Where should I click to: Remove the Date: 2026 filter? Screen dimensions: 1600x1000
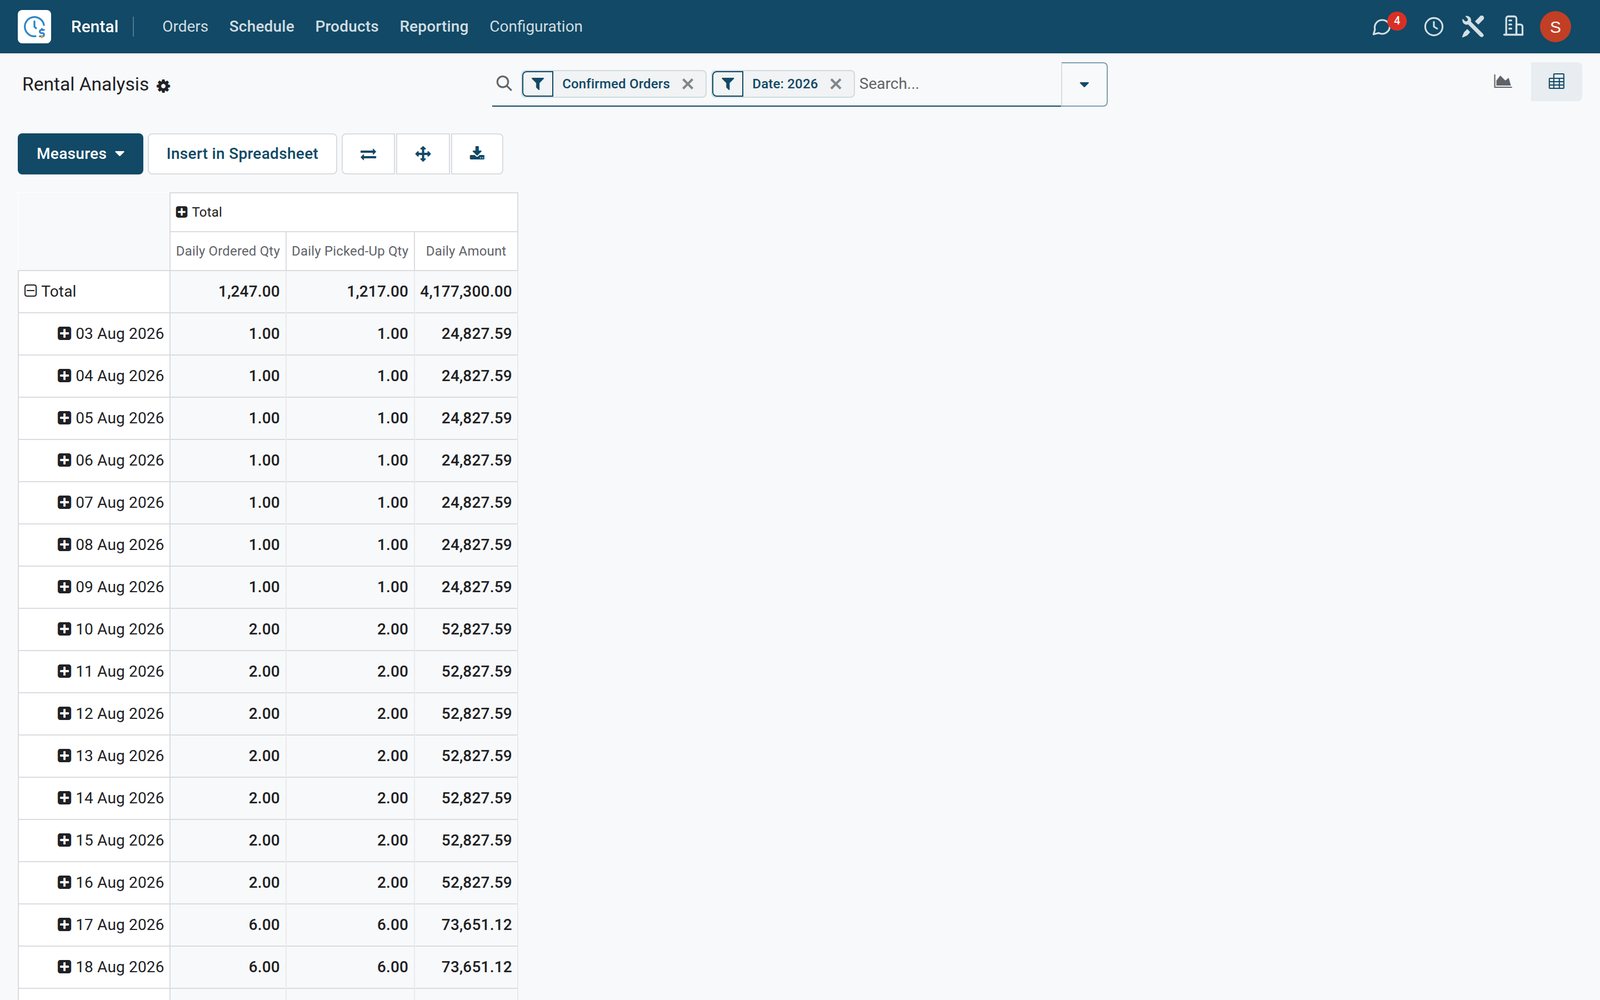tap(836, 84)
